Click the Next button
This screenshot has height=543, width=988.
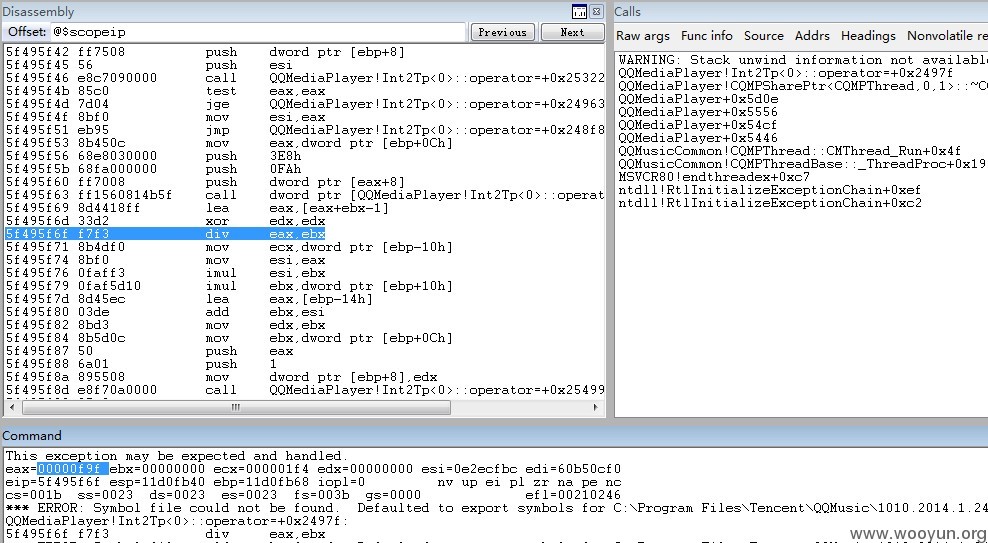tap(572, 32)
